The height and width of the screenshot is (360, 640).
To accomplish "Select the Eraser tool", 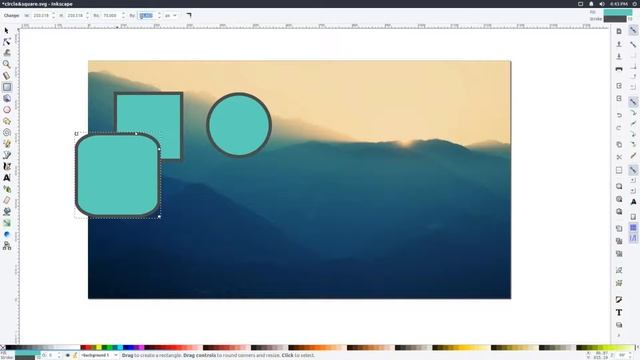I will tap(7, 200).
